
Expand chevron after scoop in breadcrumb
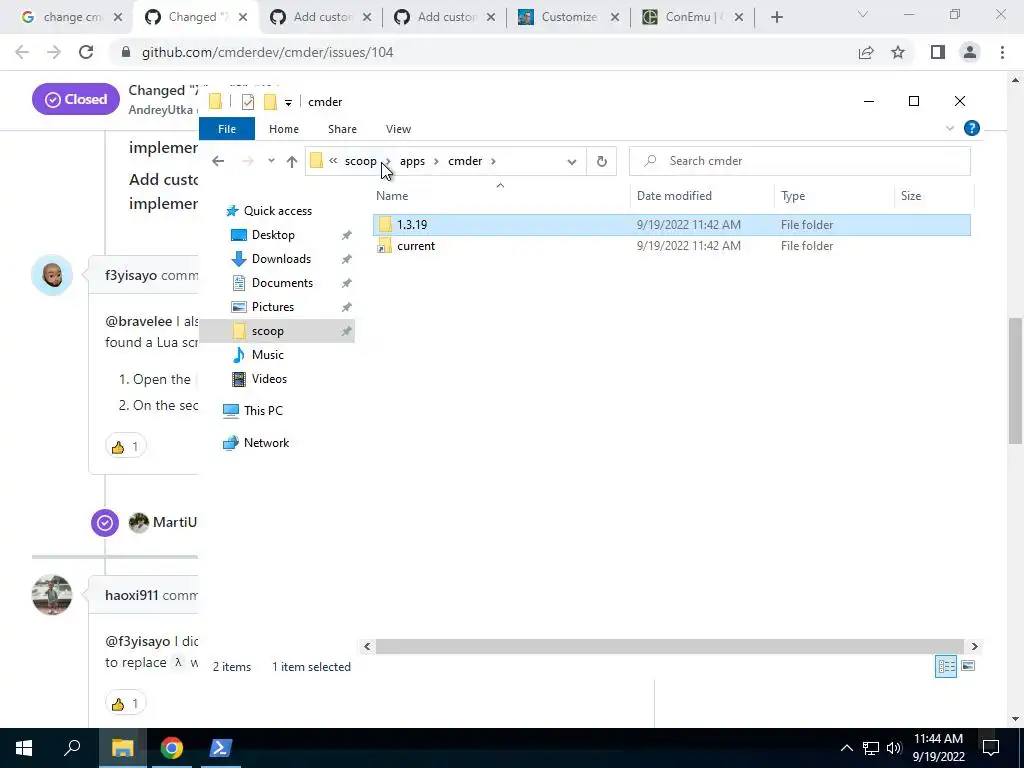[388, 161]
